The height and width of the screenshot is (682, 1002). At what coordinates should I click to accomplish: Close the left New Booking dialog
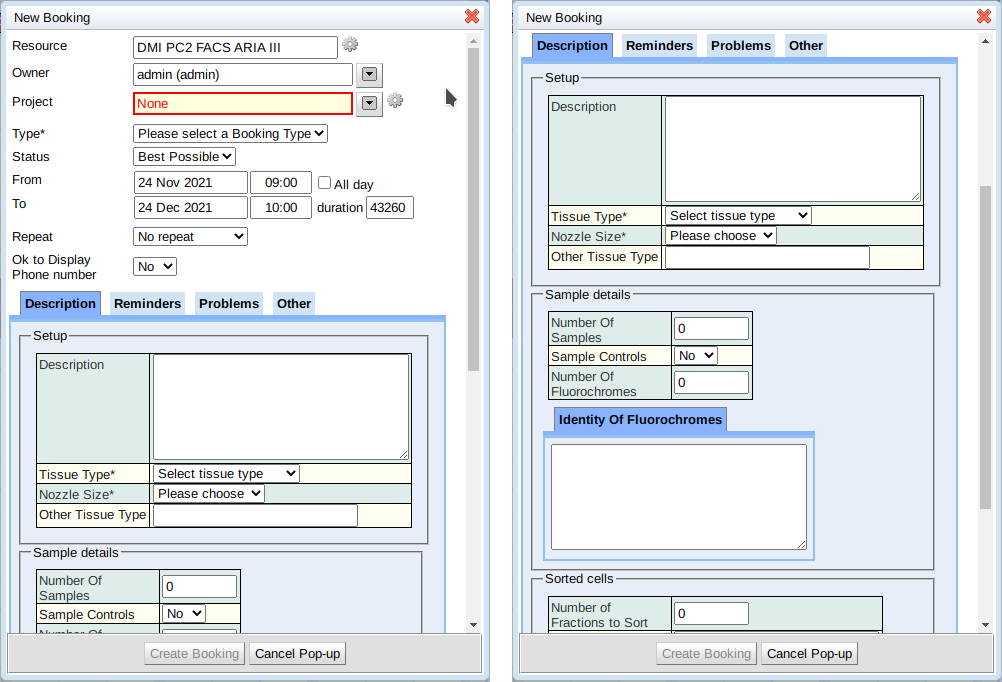click(472, 16)
